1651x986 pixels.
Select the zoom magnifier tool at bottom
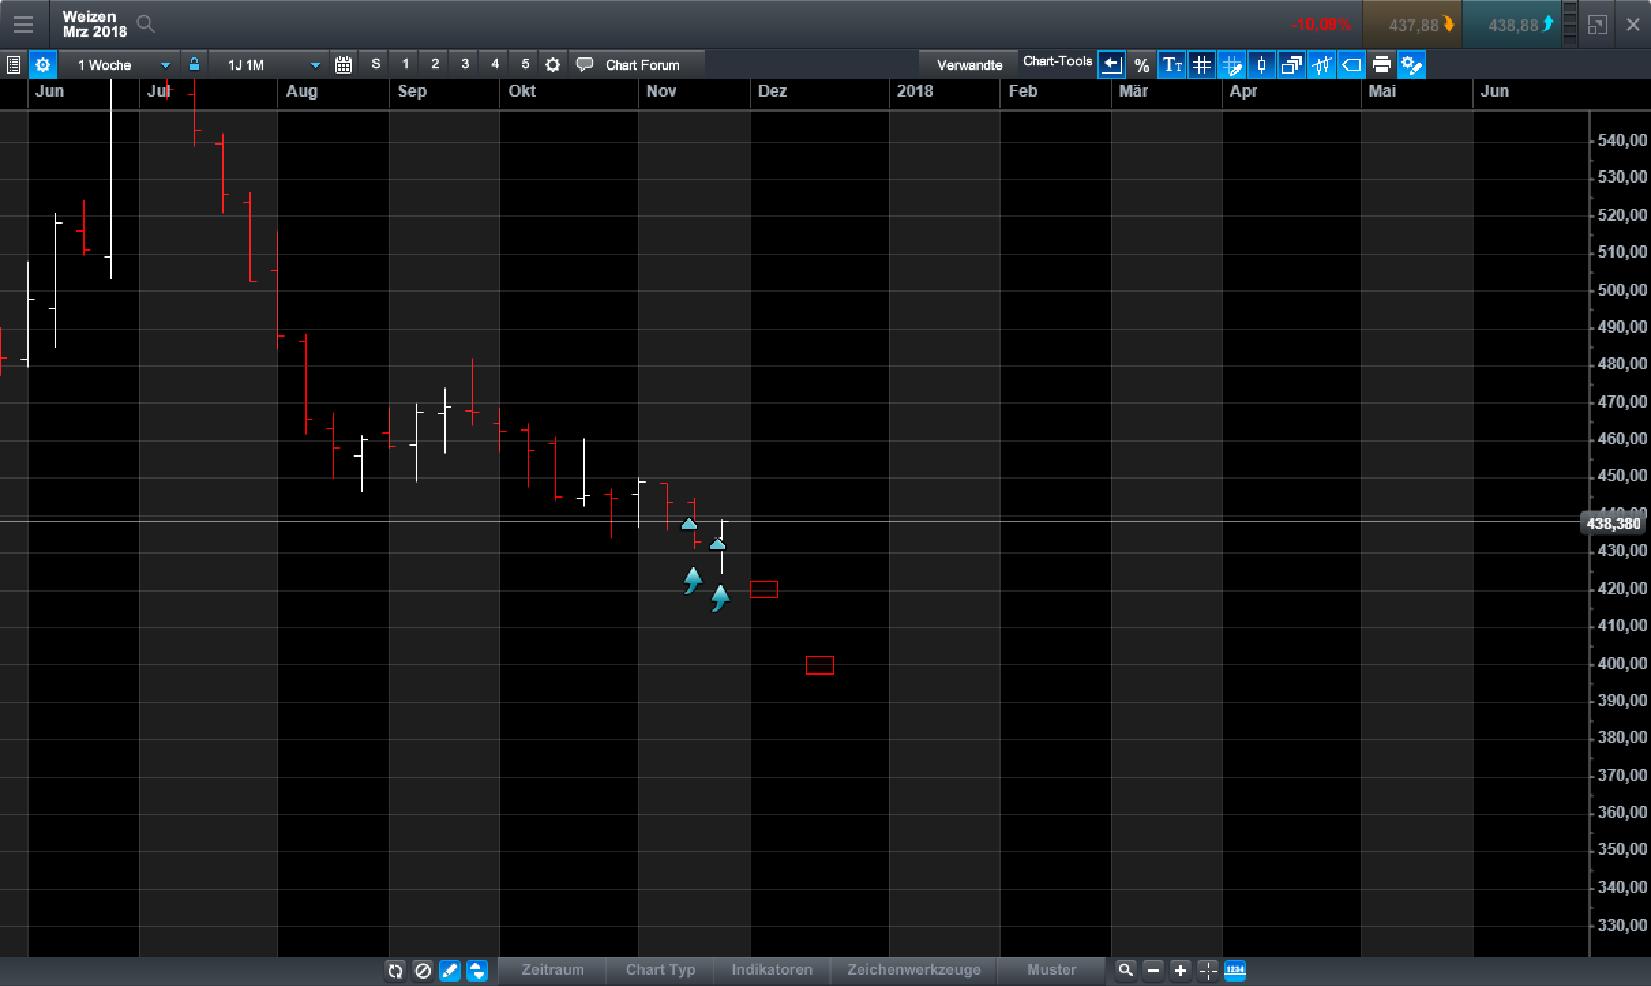click(x=1125, y=970)
